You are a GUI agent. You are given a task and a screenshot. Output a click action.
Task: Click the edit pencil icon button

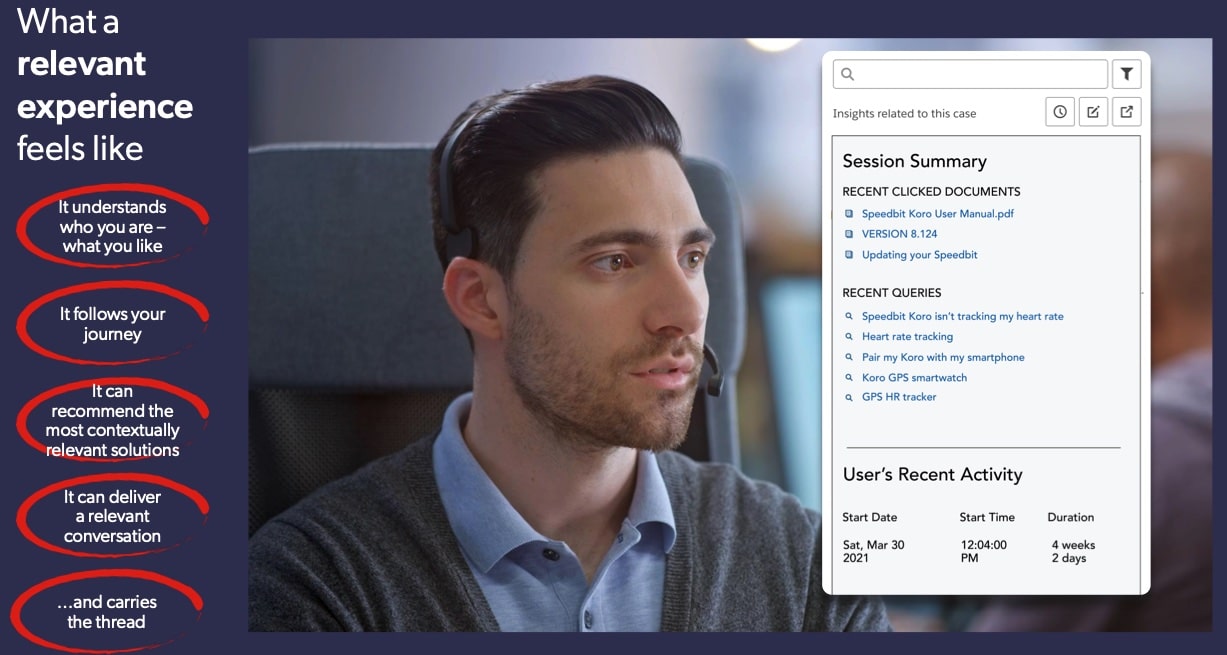tap(1093, 112)
